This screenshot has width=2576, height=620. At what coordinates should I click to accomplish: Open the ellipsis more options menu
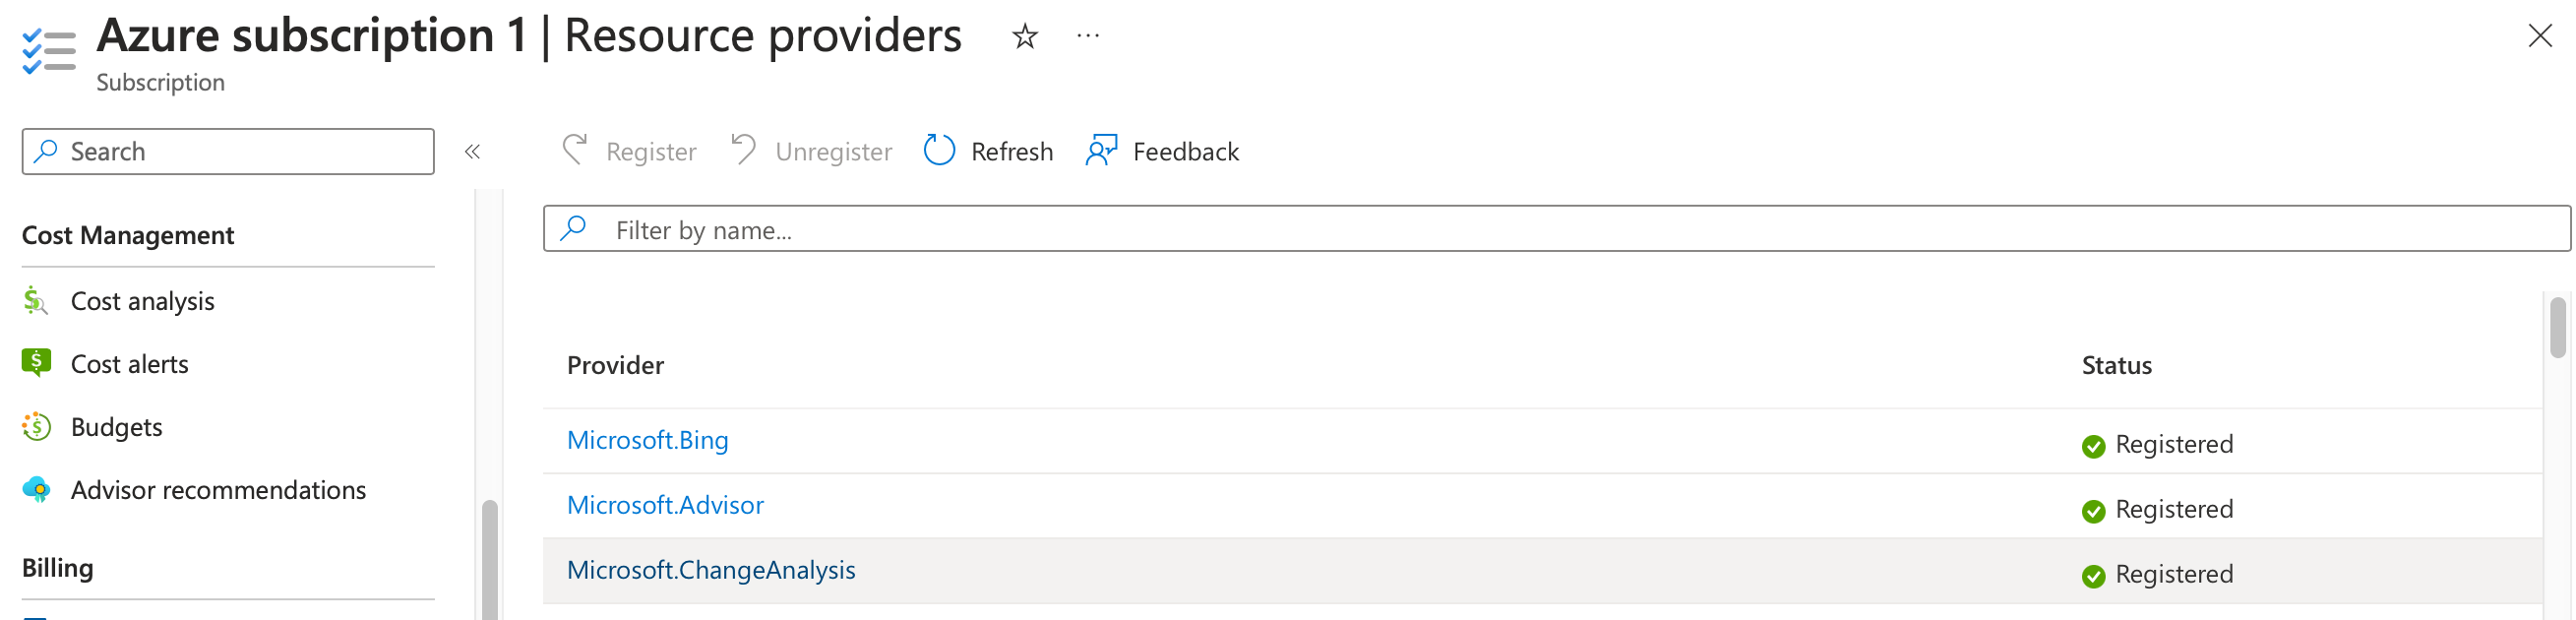(1087, 37)
